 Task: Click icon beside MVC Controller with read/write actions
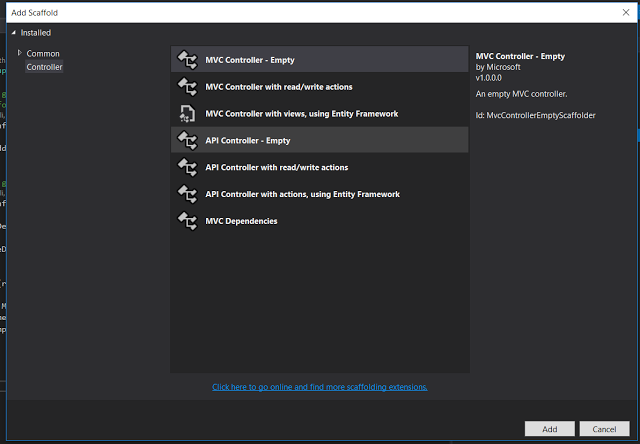tap(187, 87)
